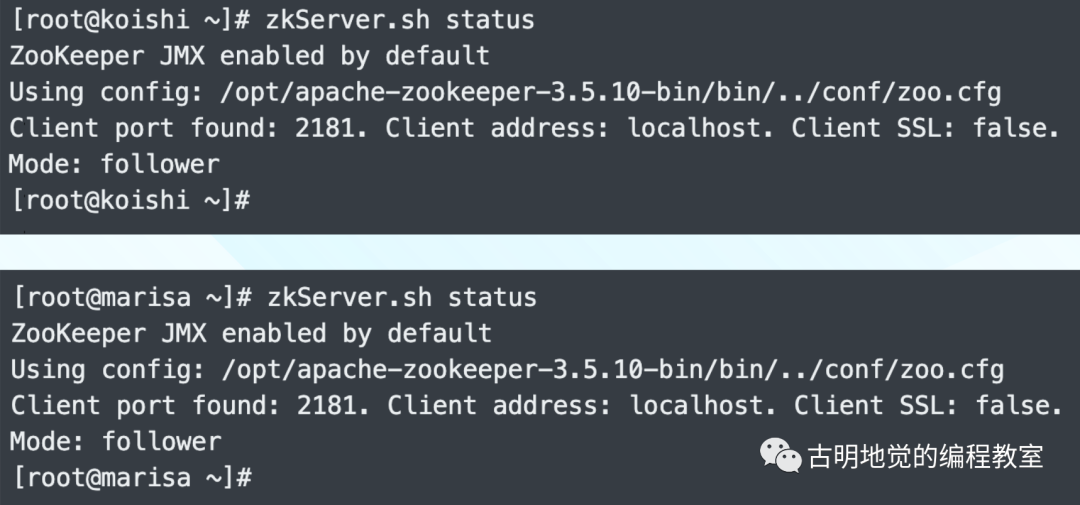The width and height of the screenshot is (1080, 505).
Task: Click the zoo.cfg config path in koishi terminal
Action: tap(610, 92)
